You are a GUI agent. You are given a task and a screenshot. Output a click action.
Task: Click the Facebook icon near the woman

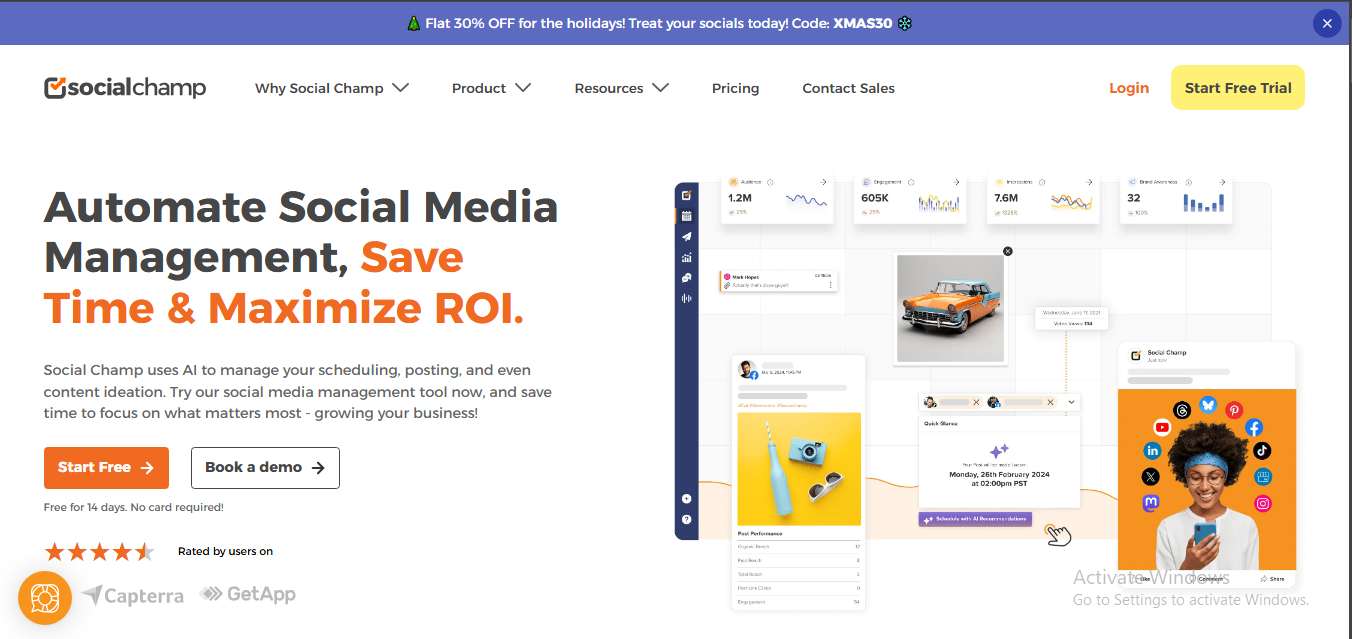pos(1254,427)
